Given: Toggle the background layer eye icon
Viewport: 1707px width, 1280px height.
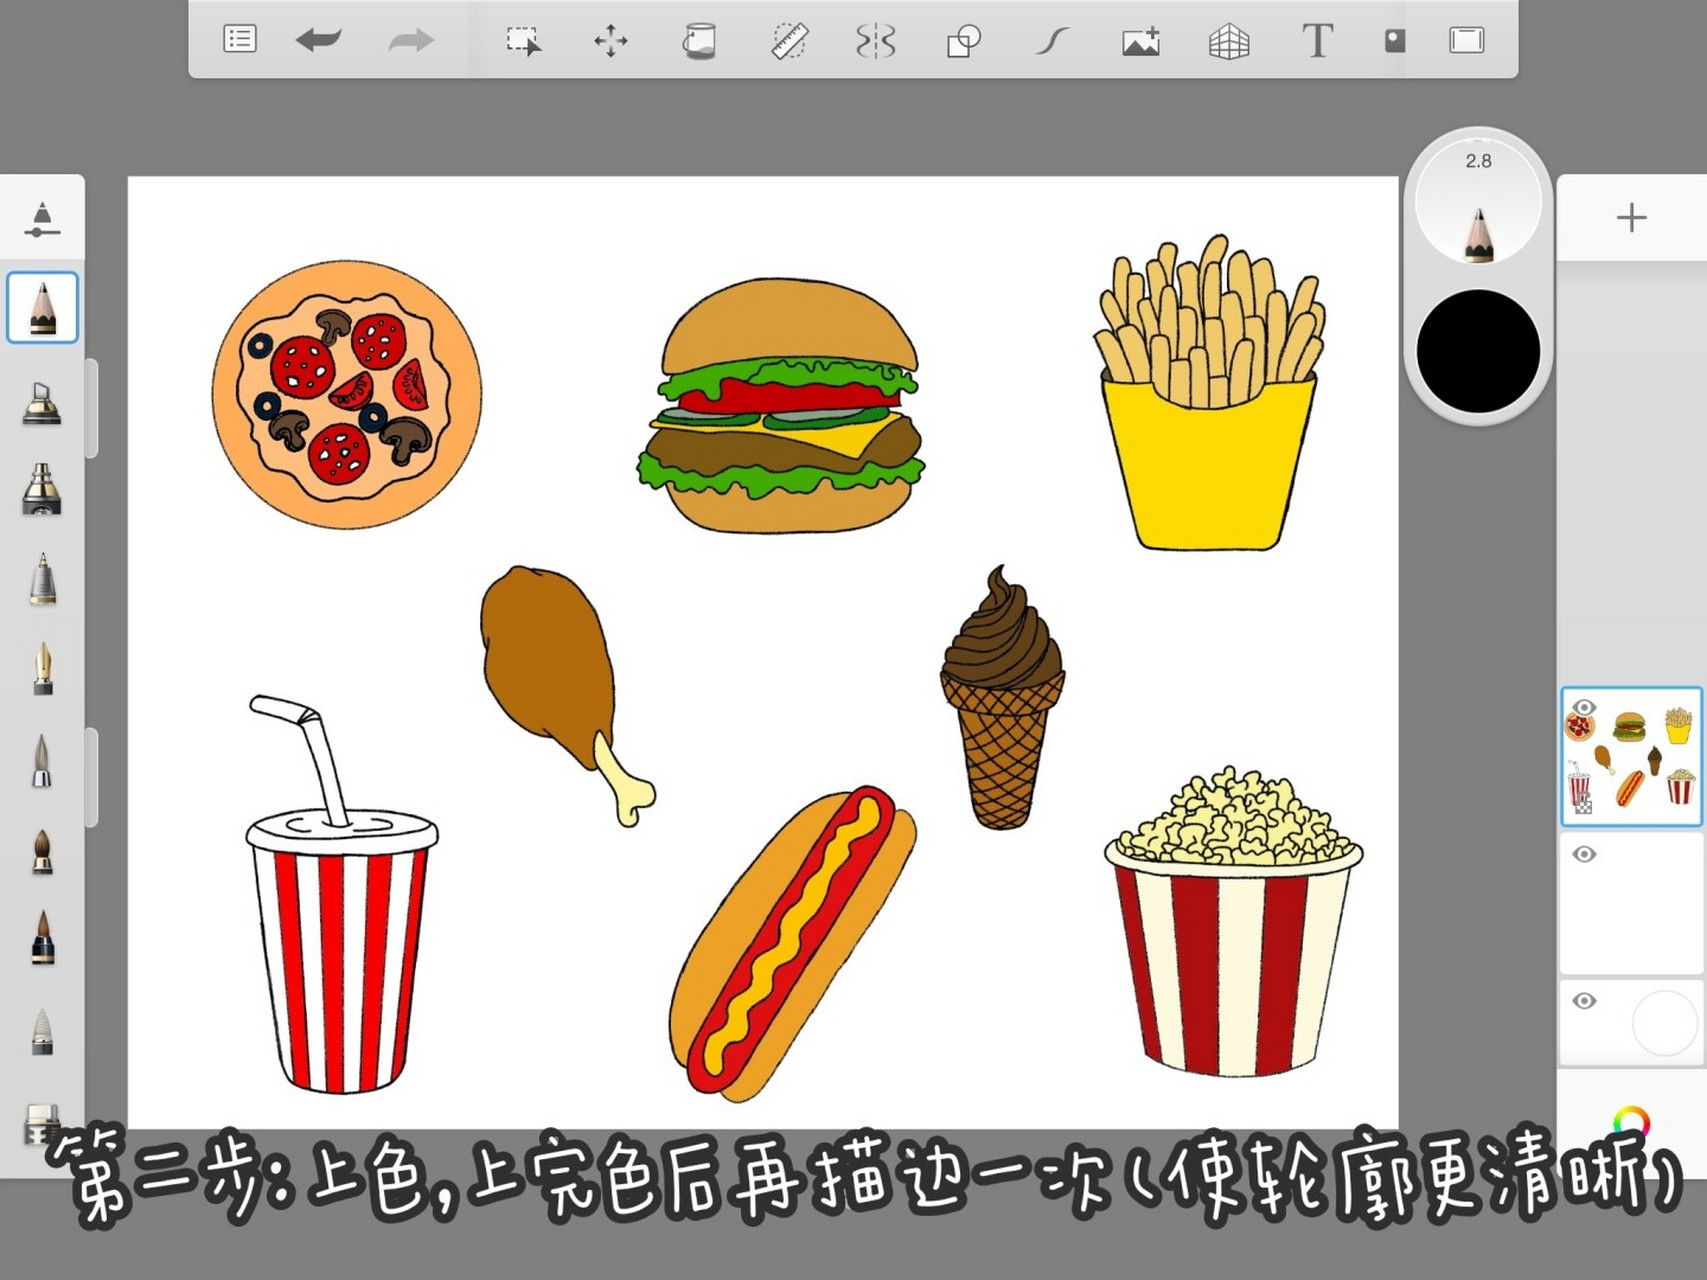Looking at the screenshot, I should 1584,1001.
